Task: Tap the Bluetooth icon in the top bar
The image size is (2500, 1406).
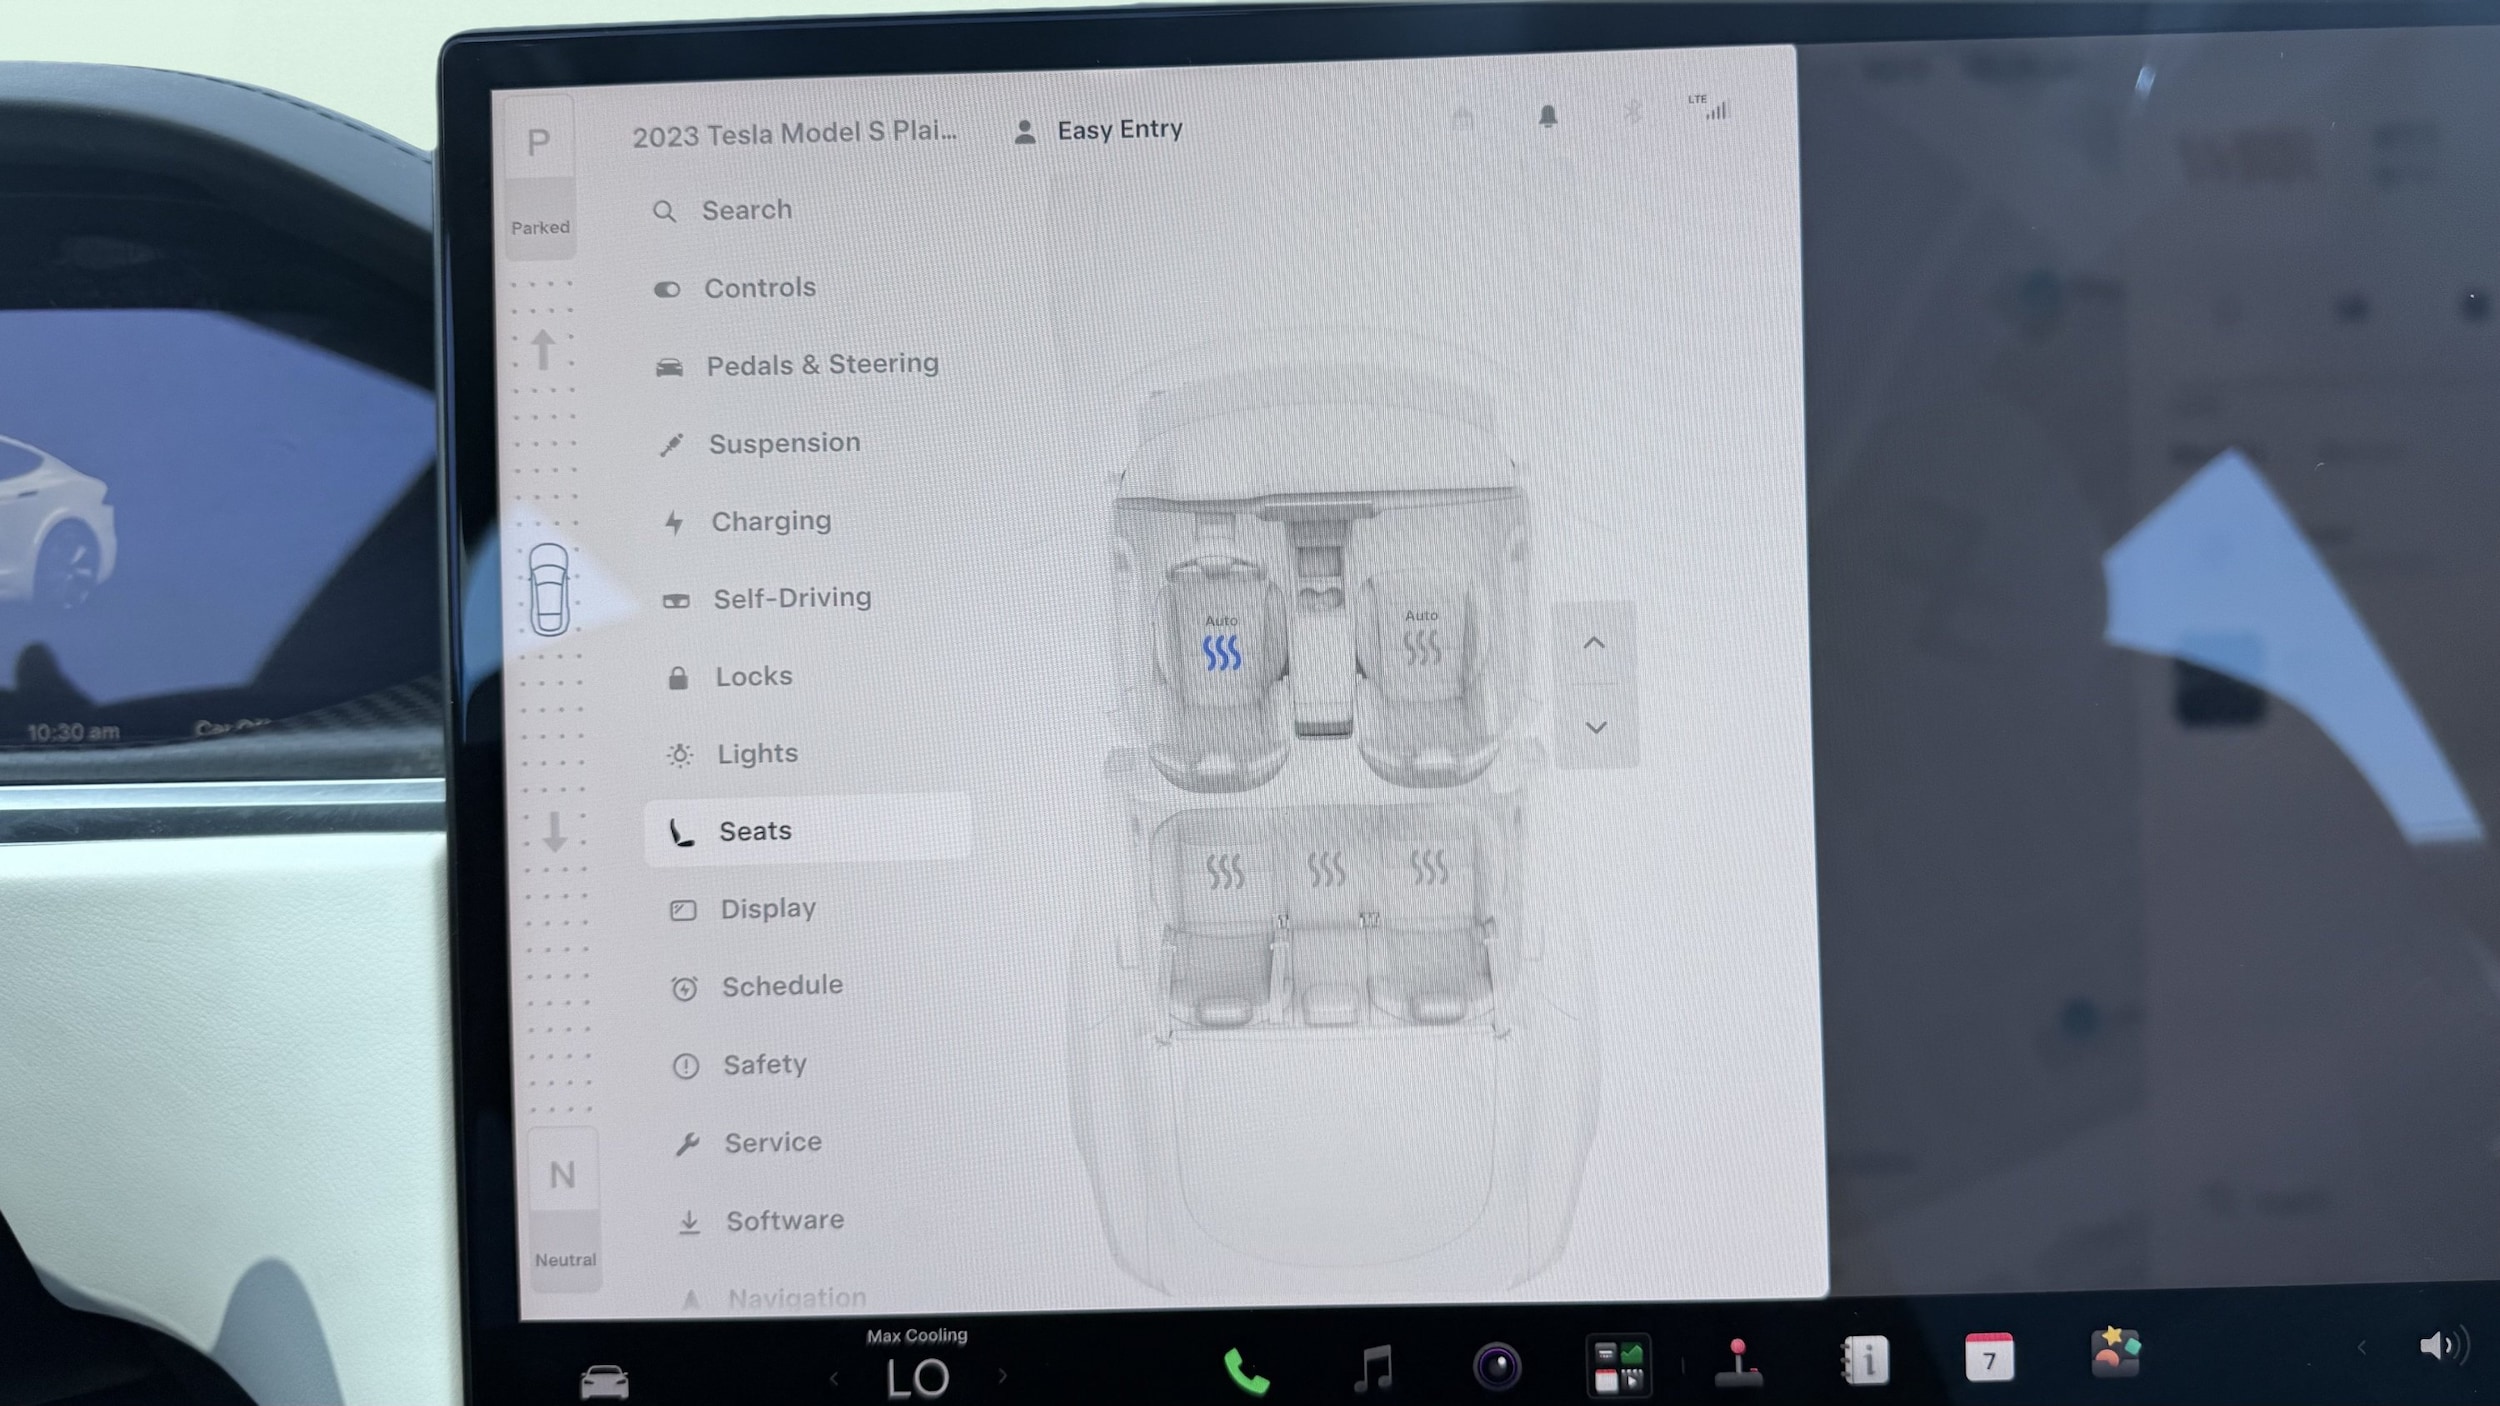Action: click(x=1632, y=111)
